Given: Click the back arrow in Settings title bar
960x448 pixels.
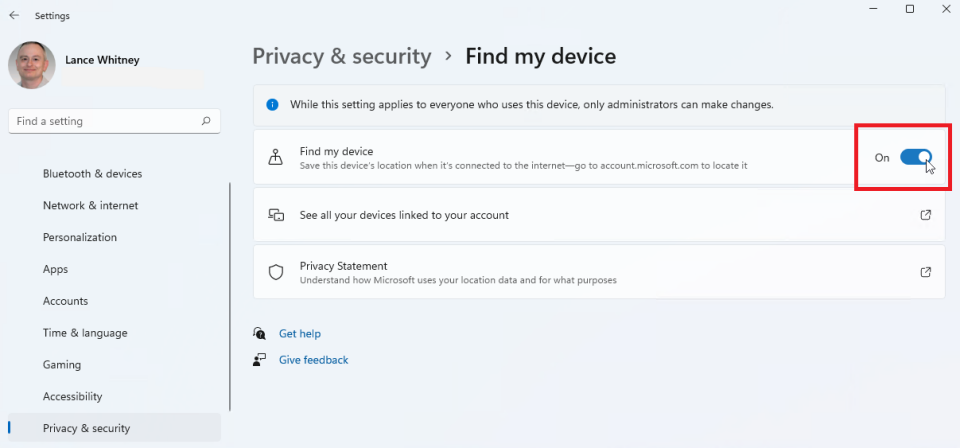Looking at the screenshot, I should click(x=14, y=15).
